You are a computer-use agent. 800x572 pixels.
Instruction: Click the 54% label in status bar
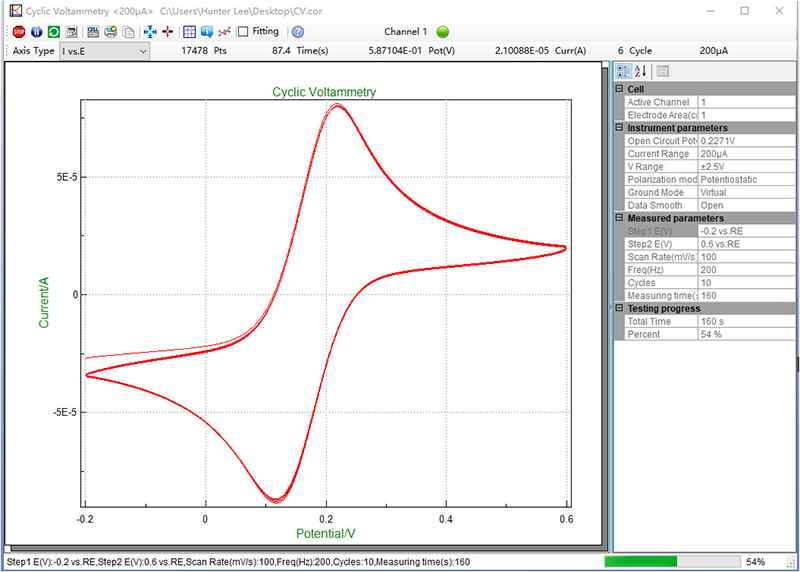pyautogui.click(x=755, y=562)
